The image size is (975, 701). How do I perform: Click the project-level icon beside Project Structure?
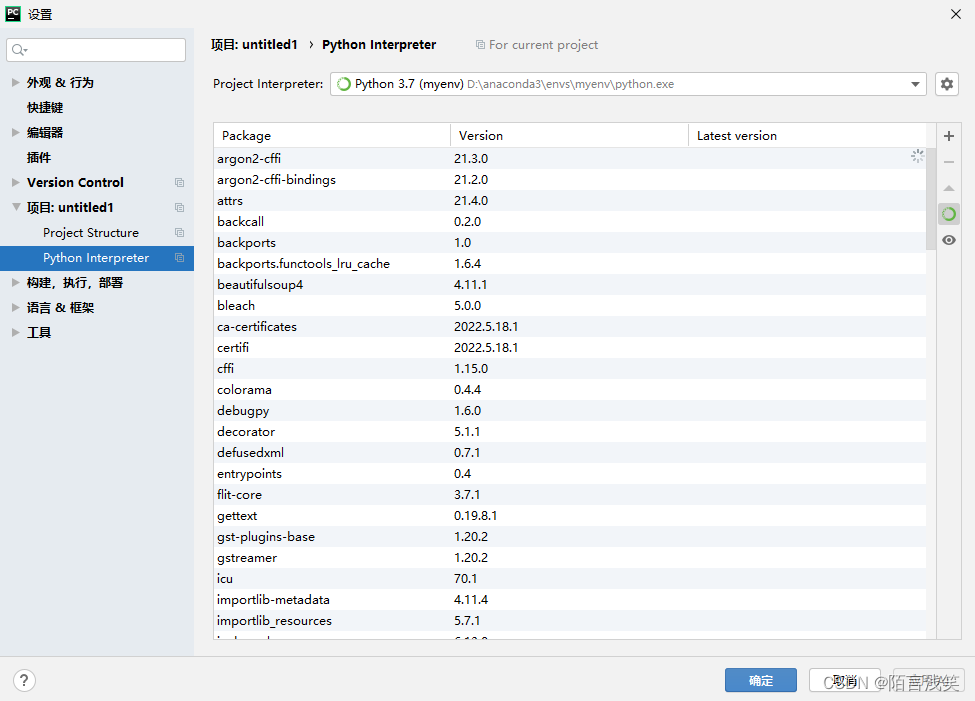(x=179, y=233)
